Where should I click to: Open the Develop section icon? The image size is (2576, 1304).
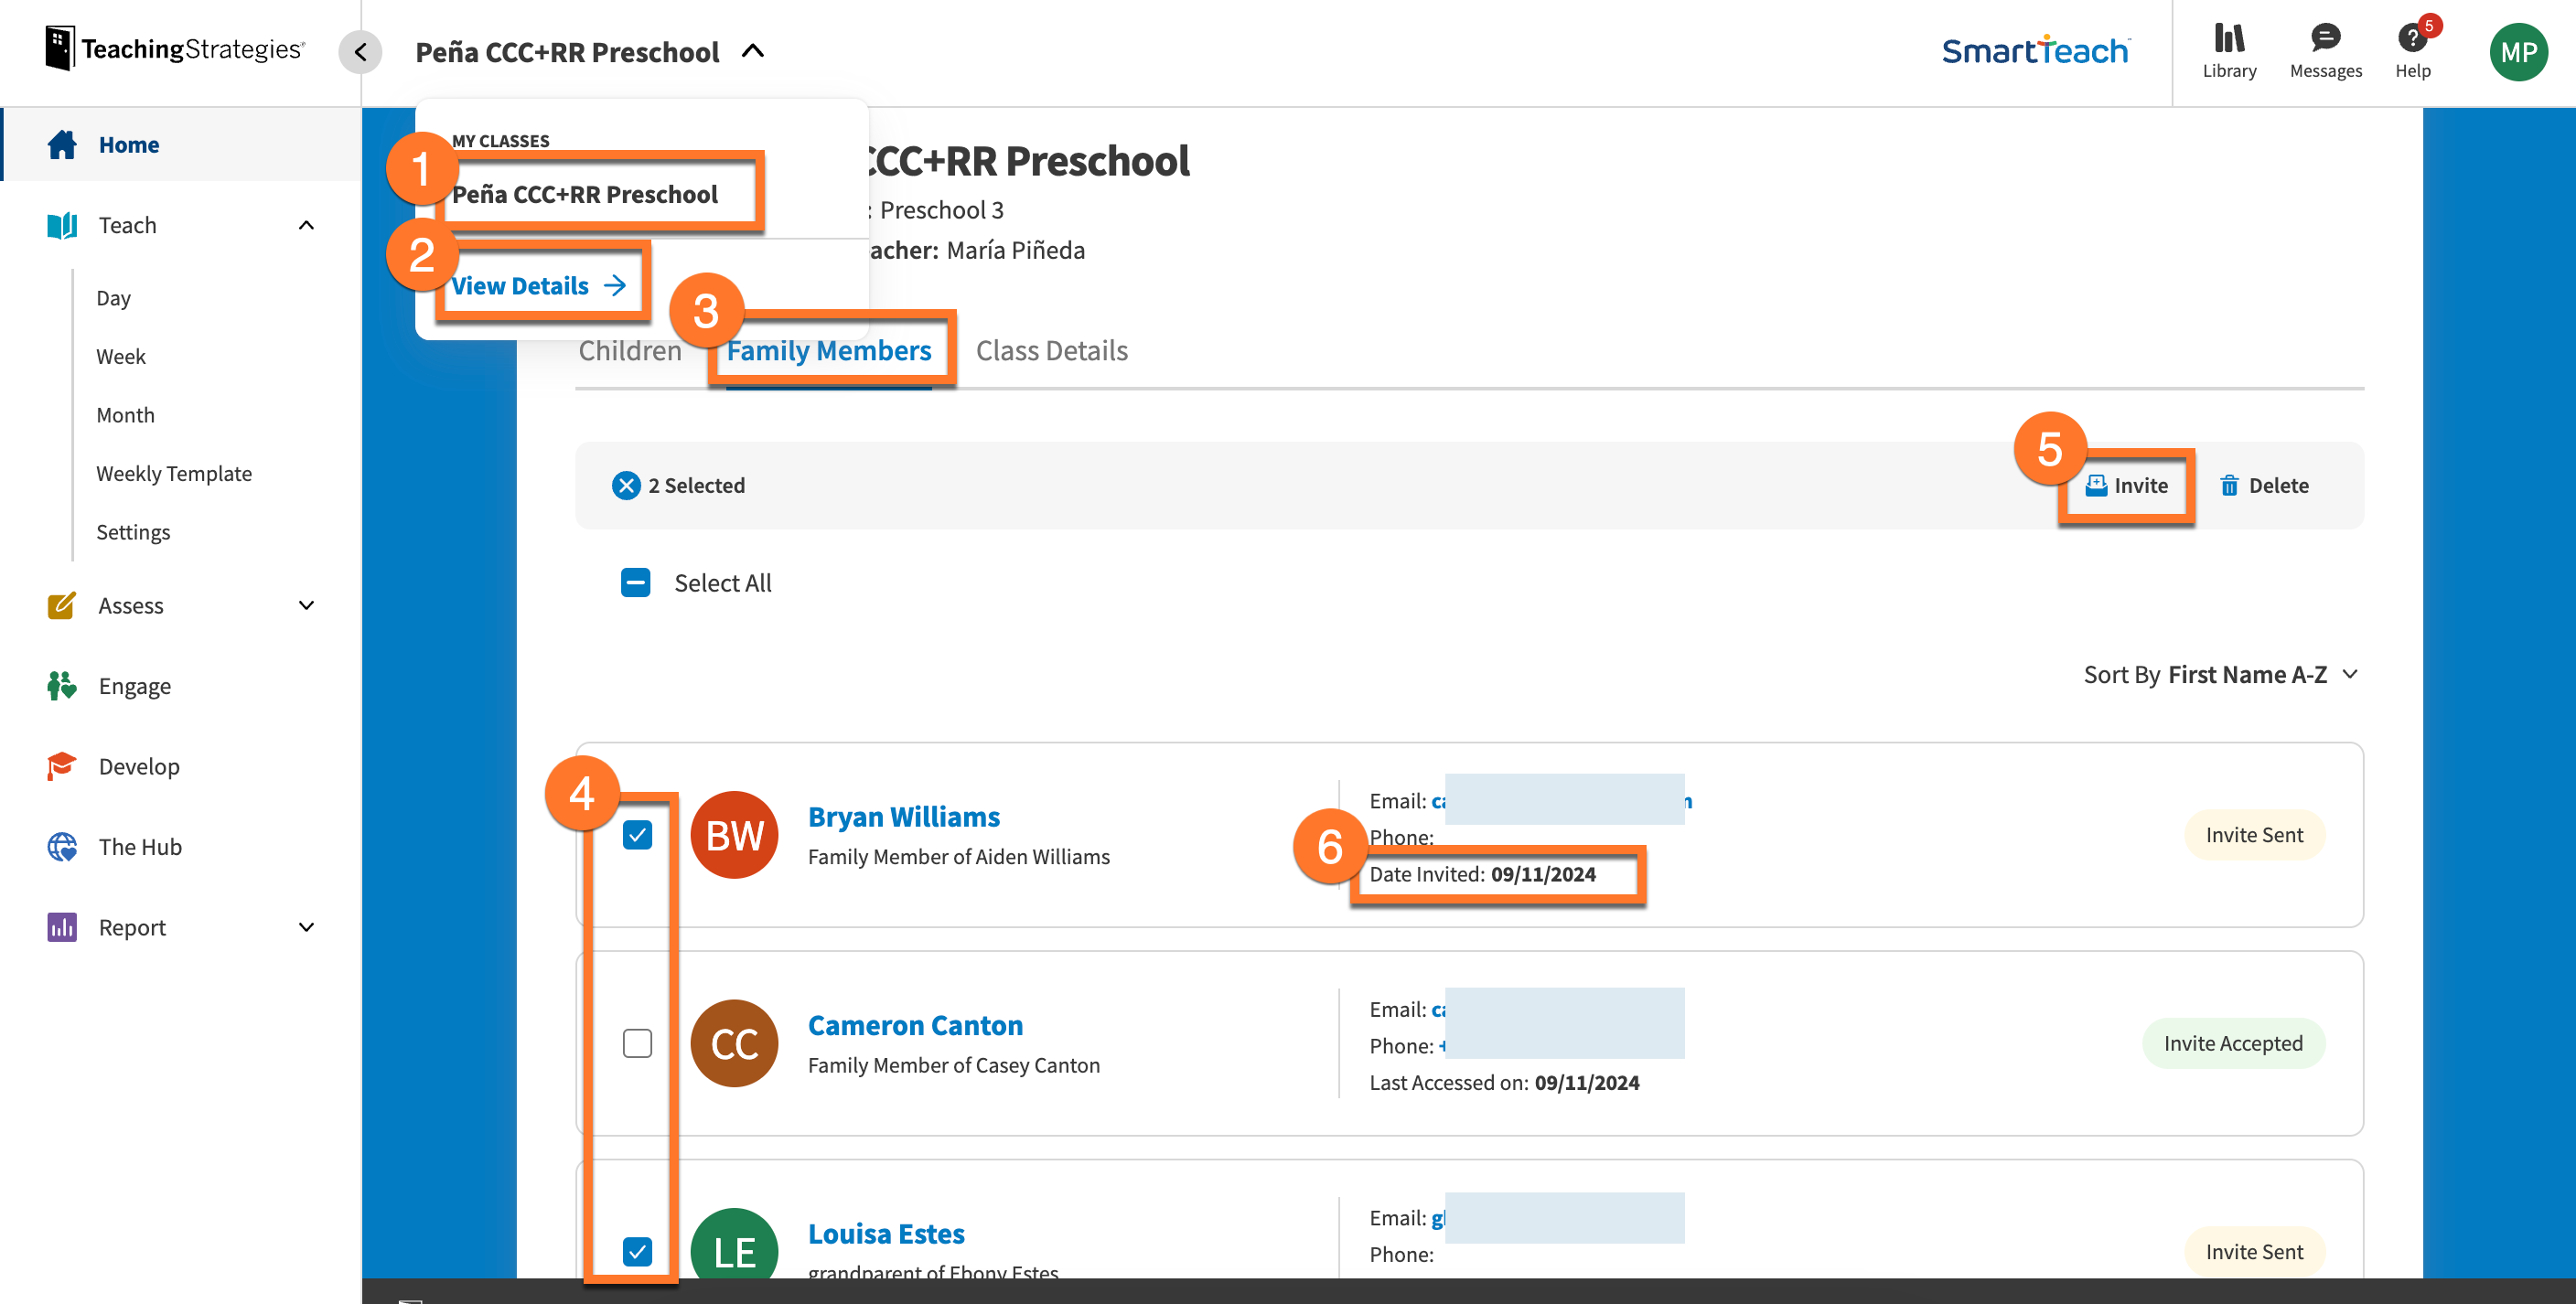(61, 766)
